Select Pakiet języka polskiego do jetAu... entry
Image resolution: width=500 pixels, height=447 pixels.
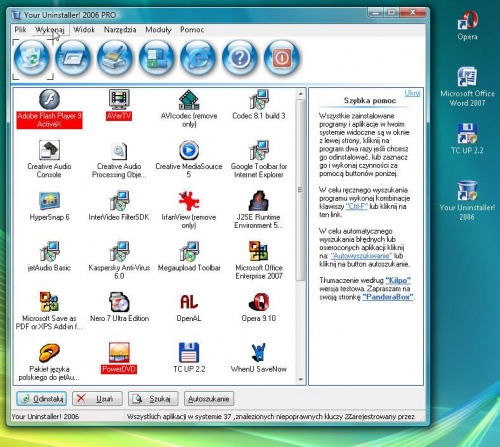49,362
